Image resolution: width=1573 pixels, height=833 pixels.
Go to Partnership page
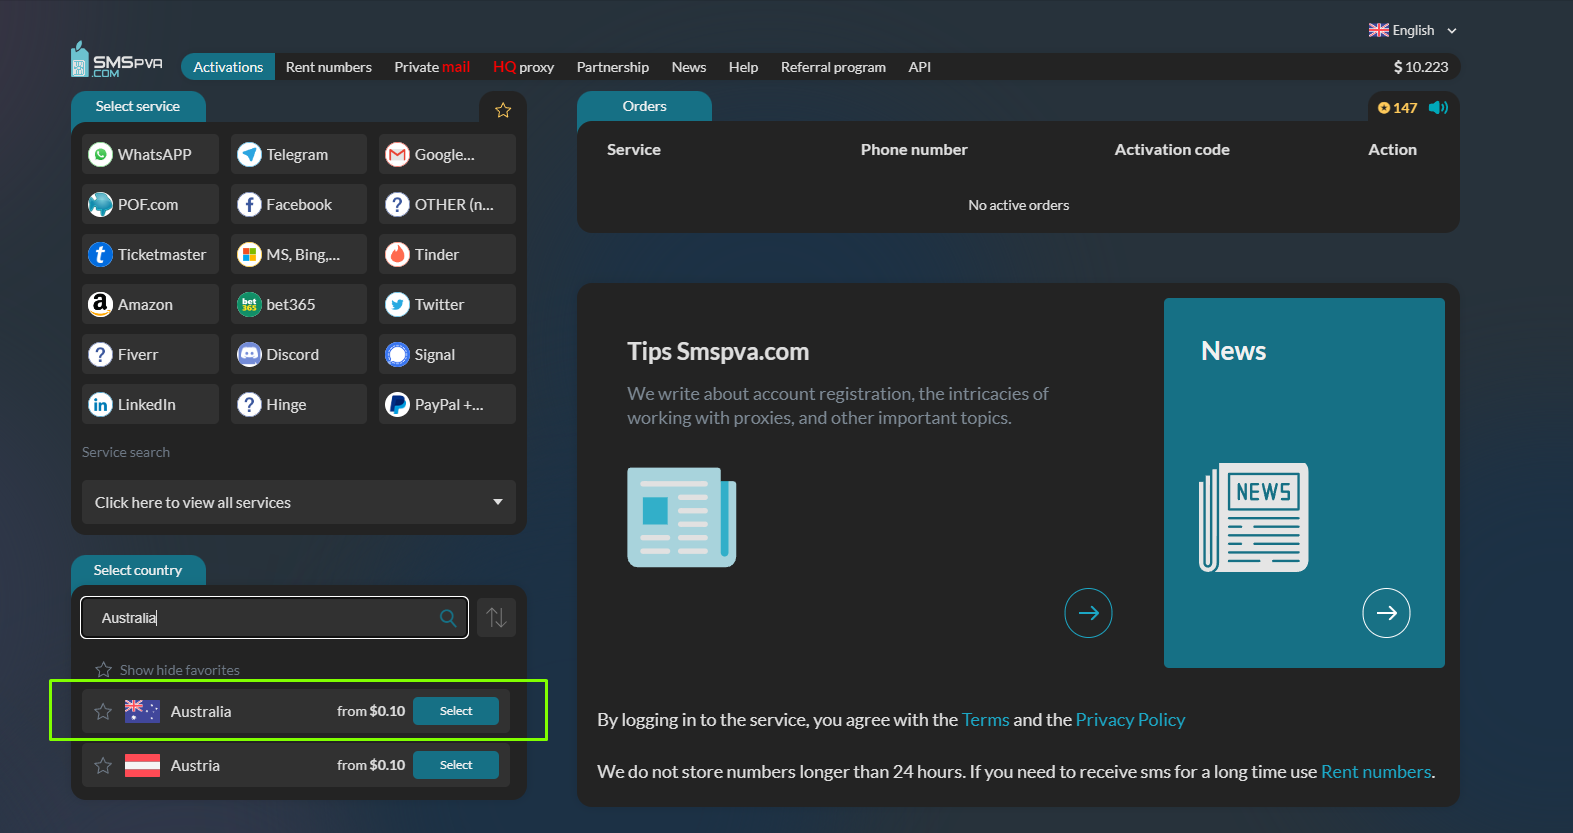coord(613,67)
